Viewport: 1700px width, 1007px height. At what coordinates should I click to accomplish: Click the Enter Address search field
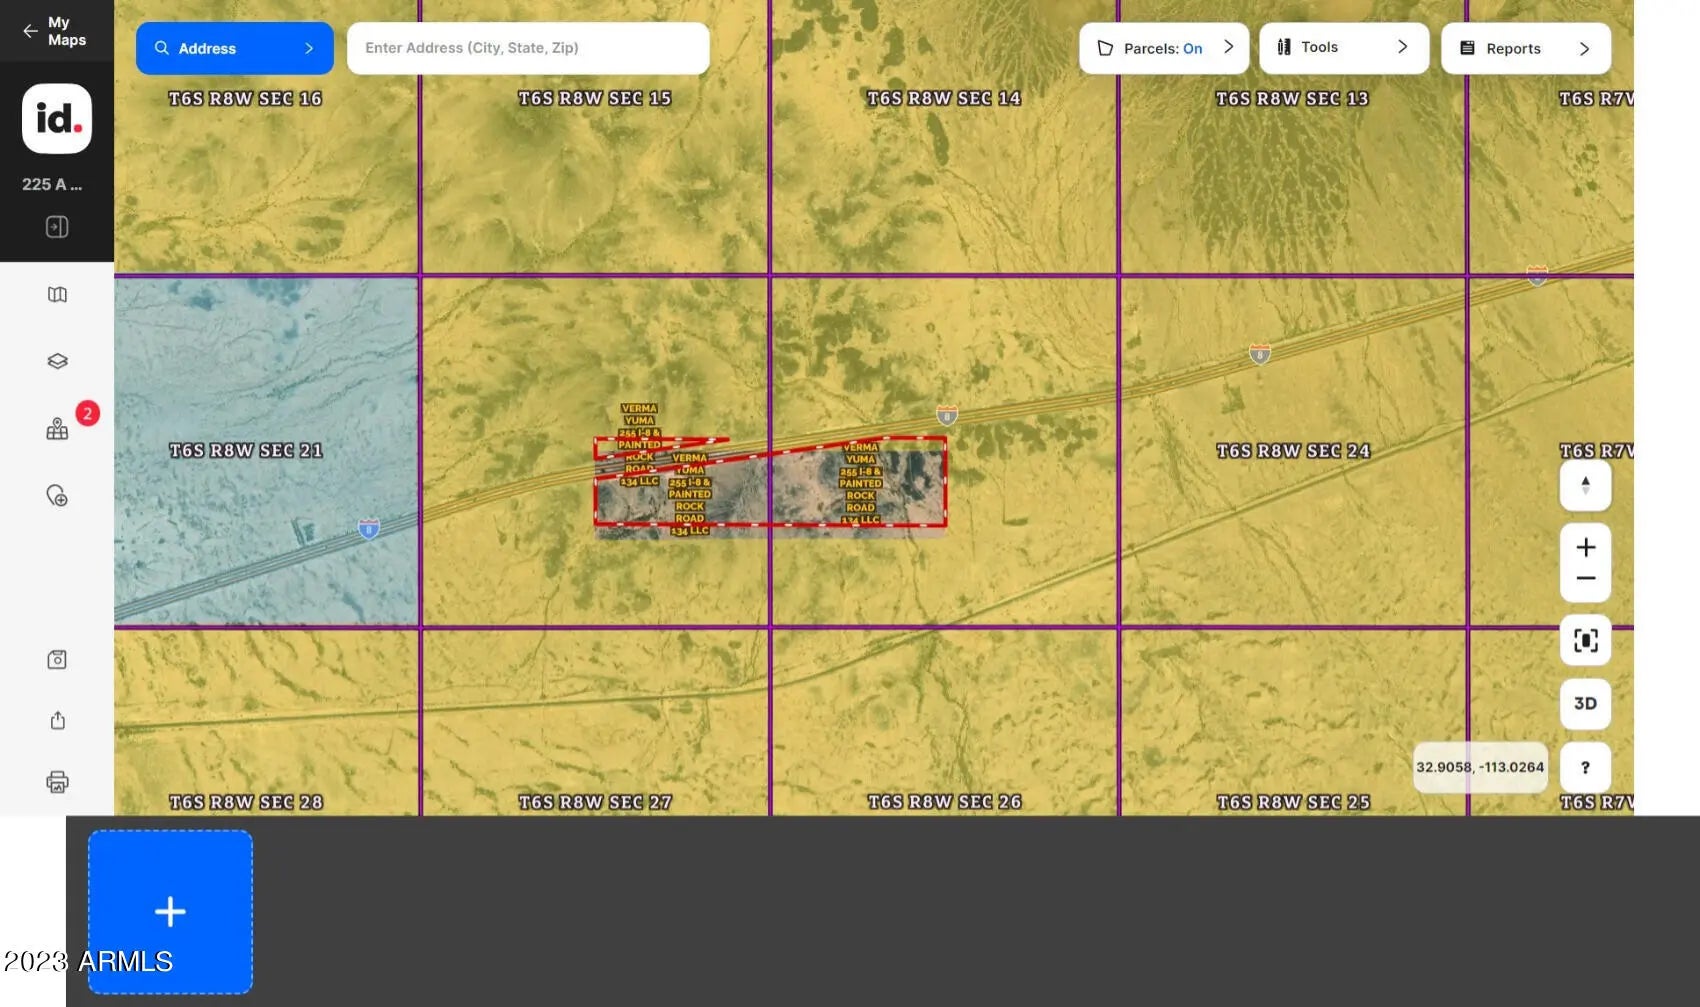coord(527,48)
